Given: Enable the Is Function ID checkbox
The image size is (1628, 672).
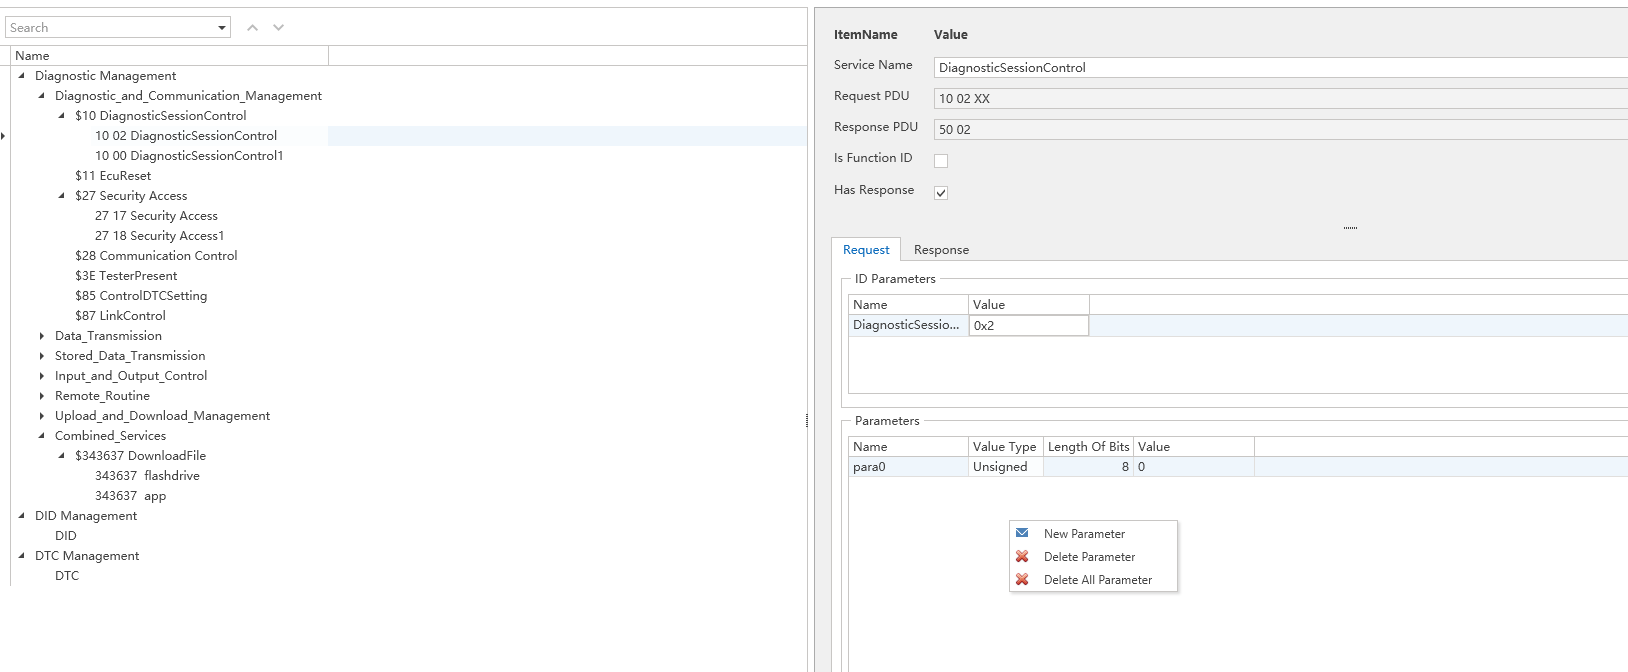Looking at the screenshot, I should [941, 160].
